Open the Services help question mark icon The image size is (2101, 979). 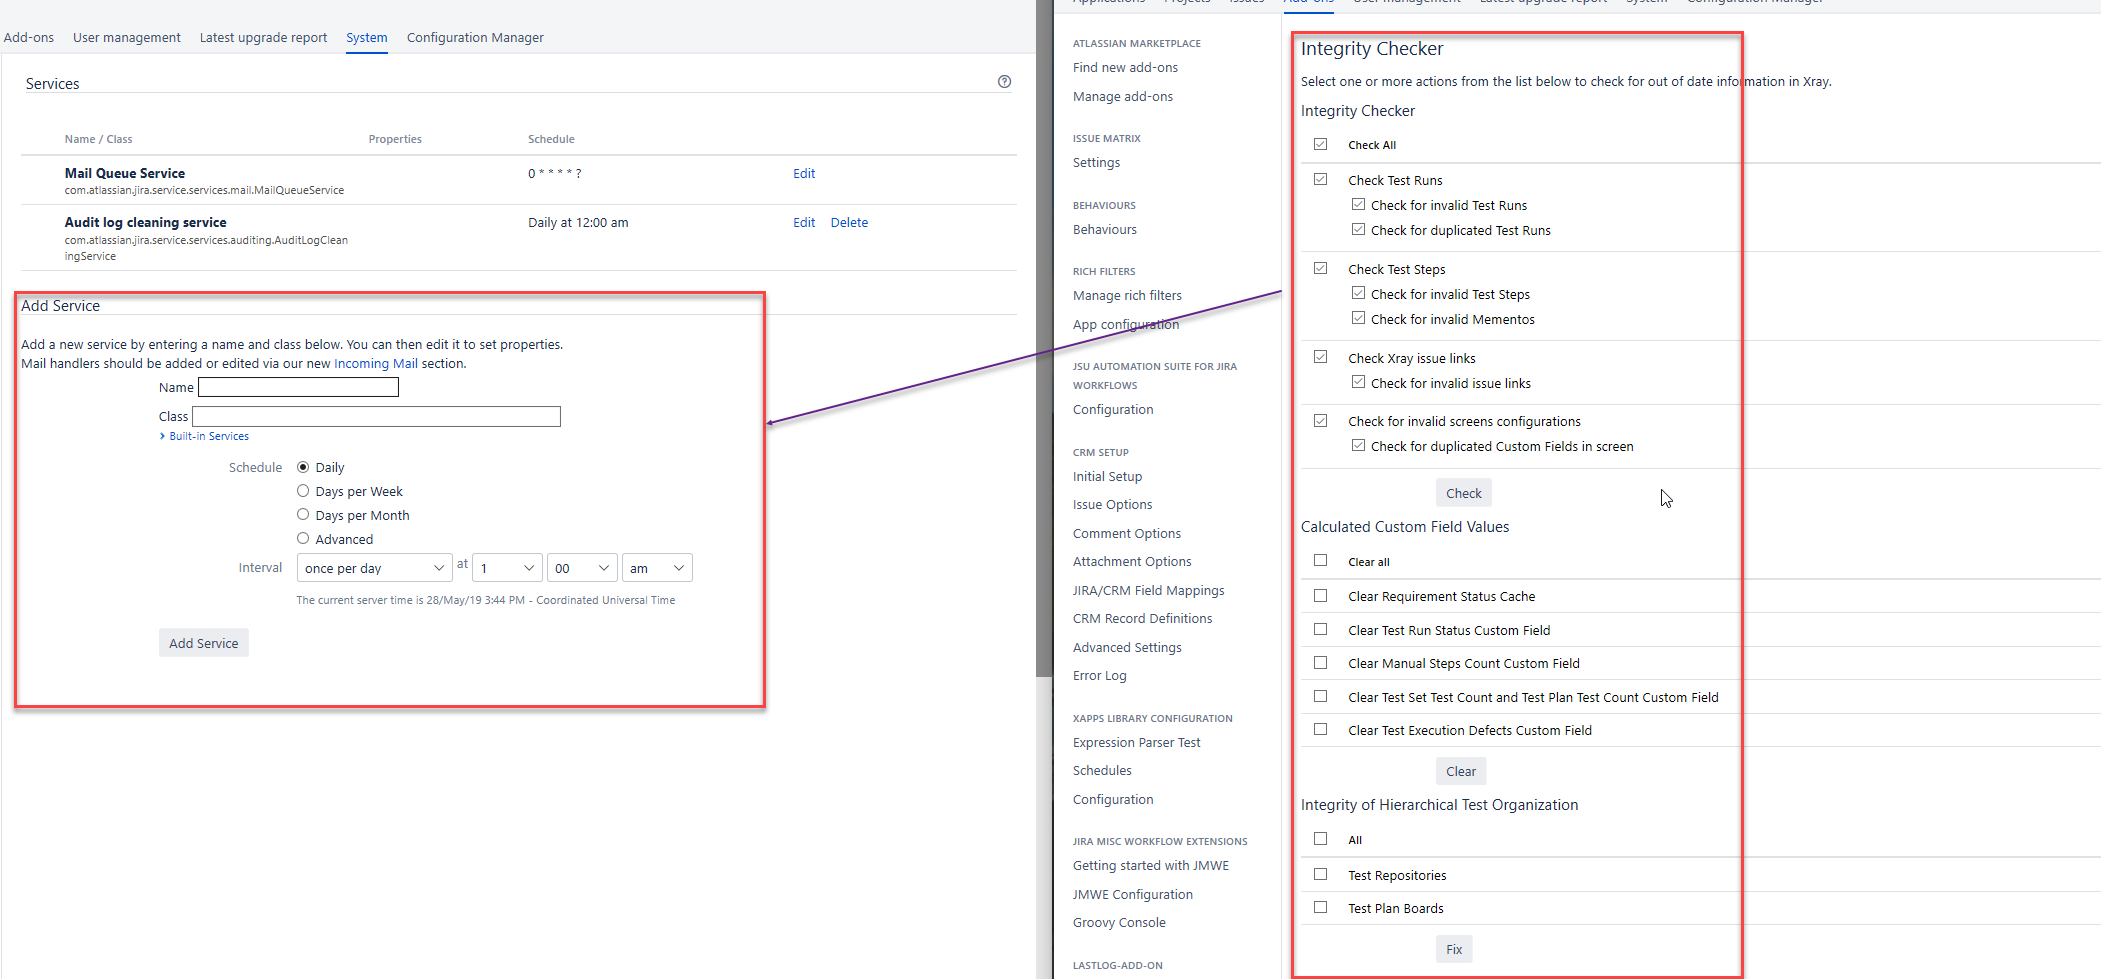[x=1004, y=82]
